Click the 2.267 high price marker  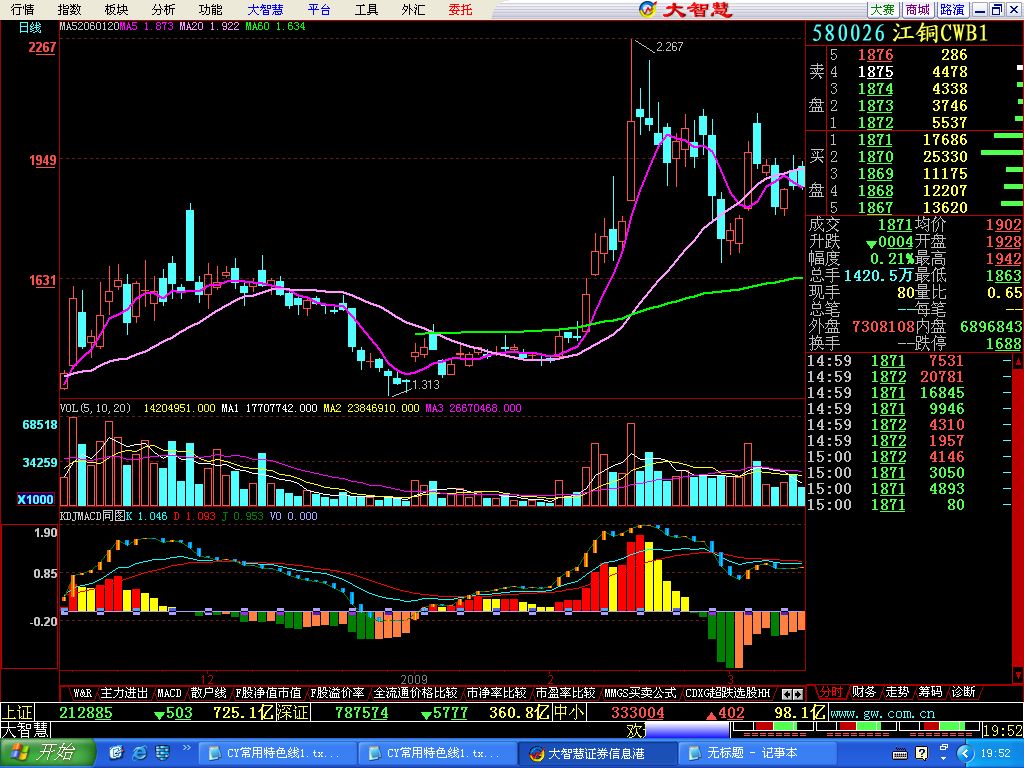point(669,46)
